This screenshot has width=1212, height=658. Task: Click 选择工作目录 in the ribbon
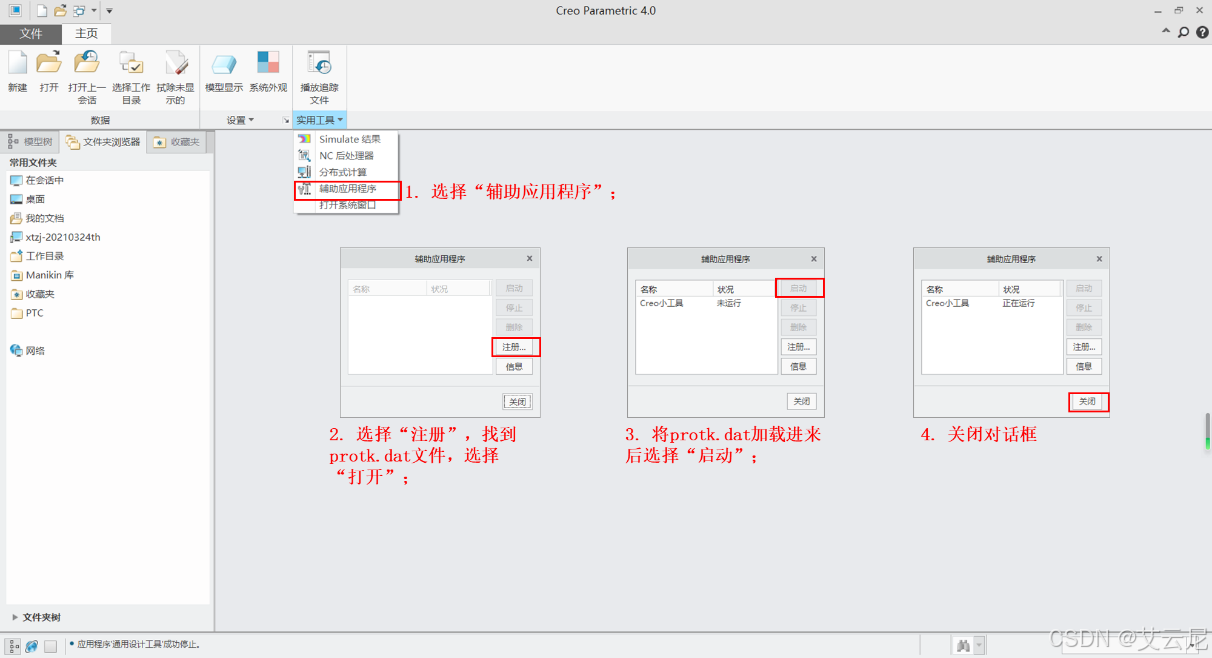pyautogui.click(x=131, y=78)
